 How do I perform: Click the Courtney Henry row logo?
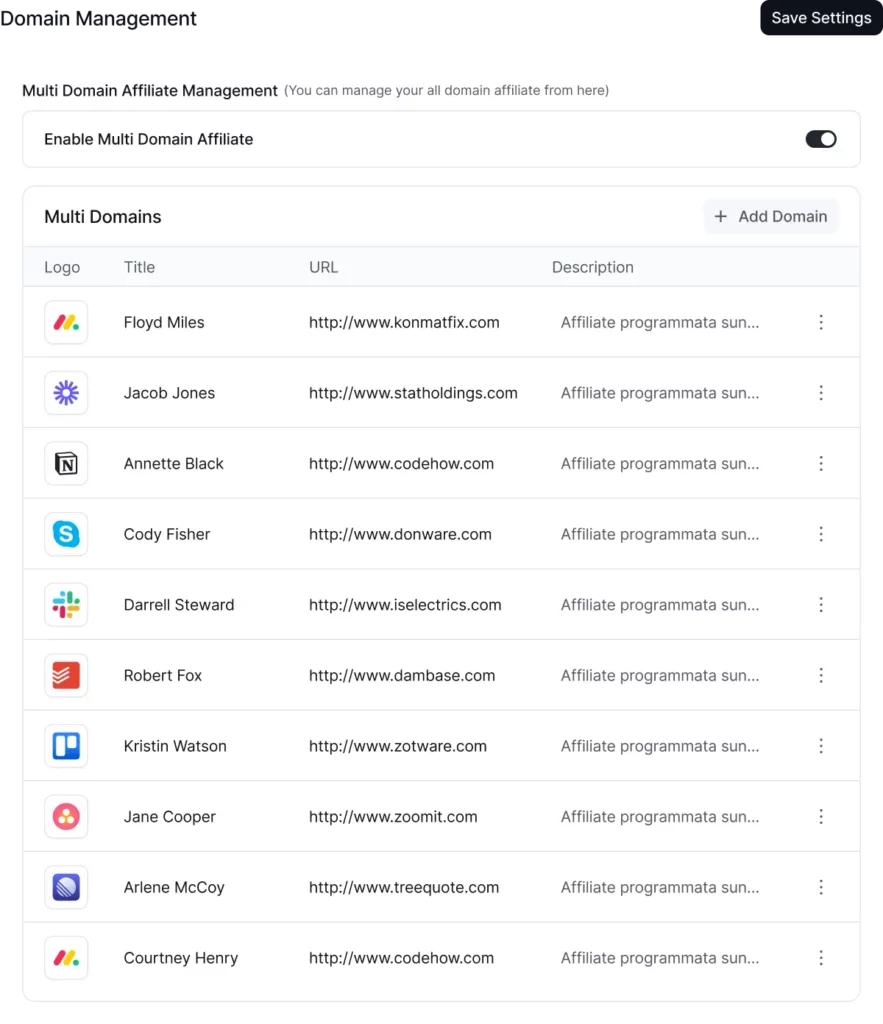tap(66, 958)
